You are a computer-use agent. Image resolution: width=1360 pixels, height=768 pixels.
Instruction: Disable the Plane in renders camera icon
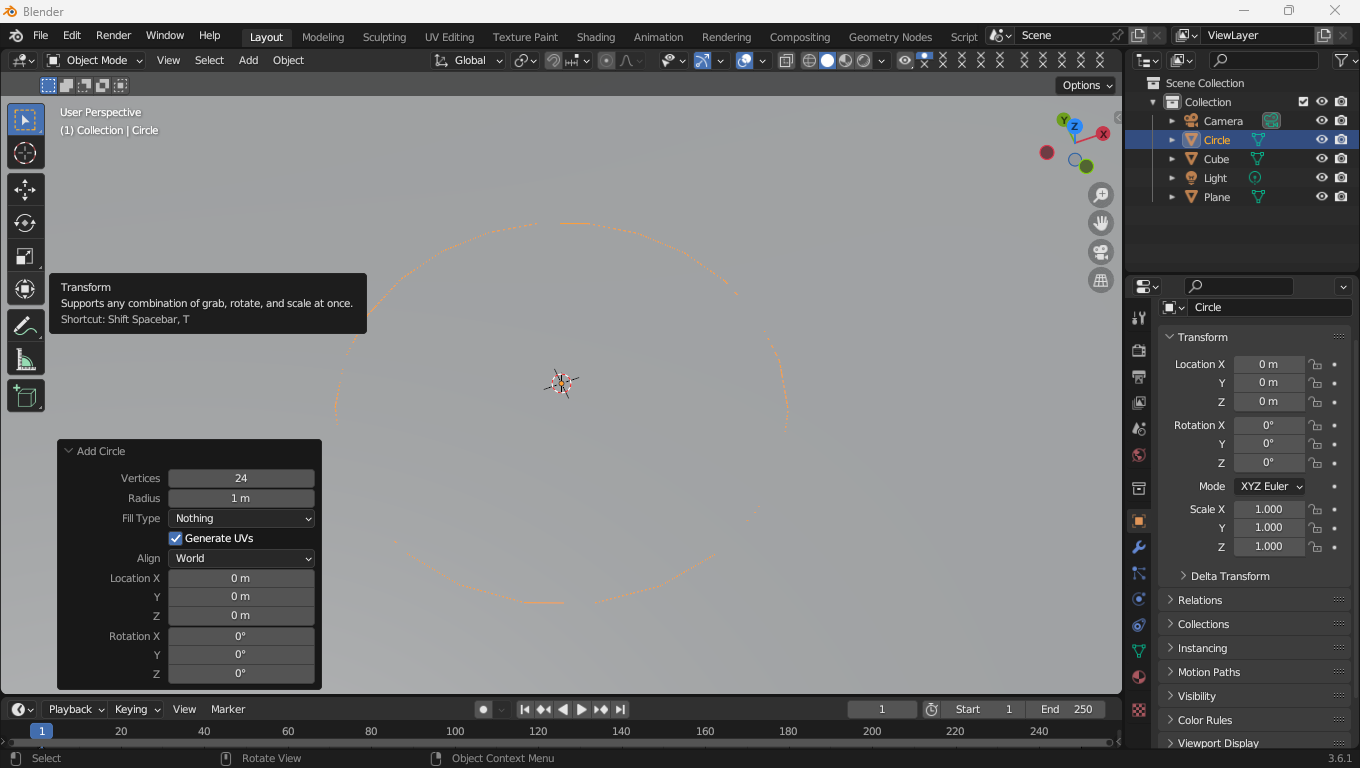point(1341,197)
